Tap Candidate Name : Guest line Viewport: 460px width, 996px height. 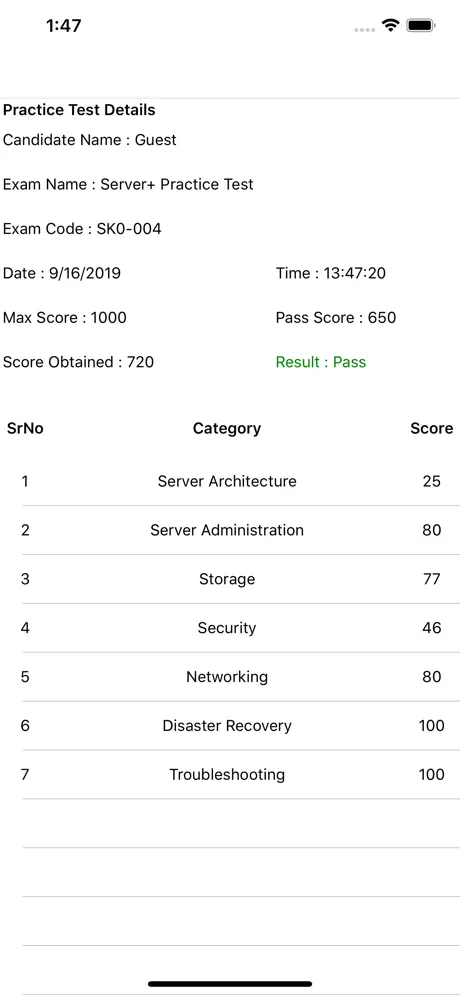[90, 140]
